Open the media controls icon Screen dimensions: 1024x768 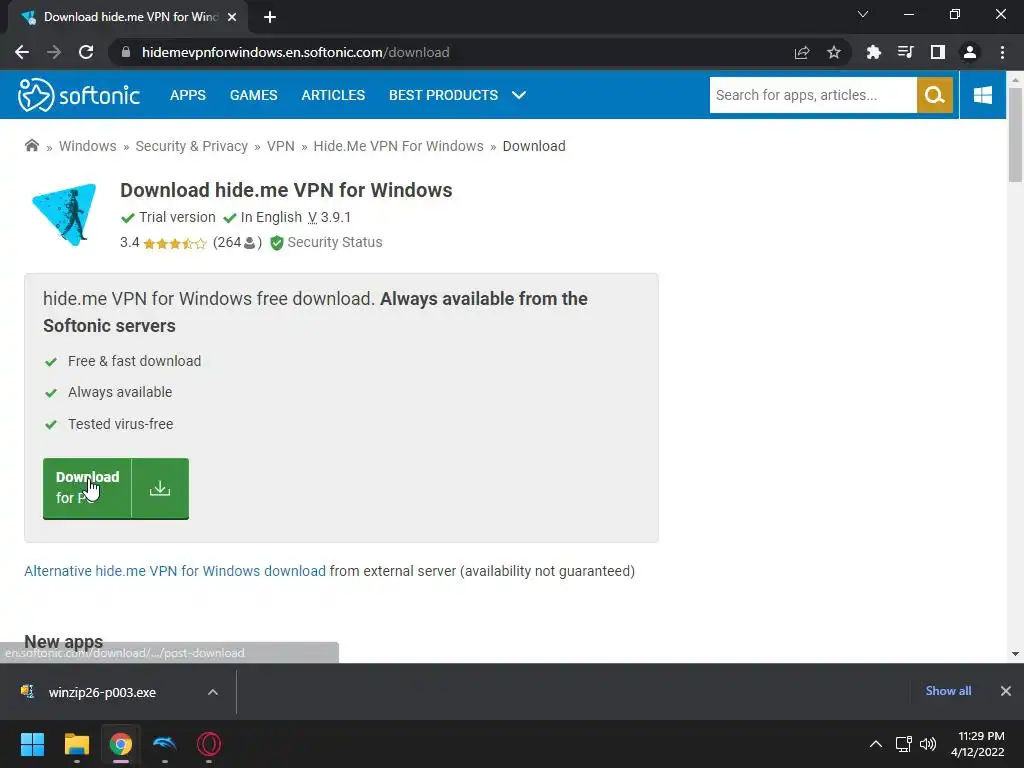click(x=905, y=52)
